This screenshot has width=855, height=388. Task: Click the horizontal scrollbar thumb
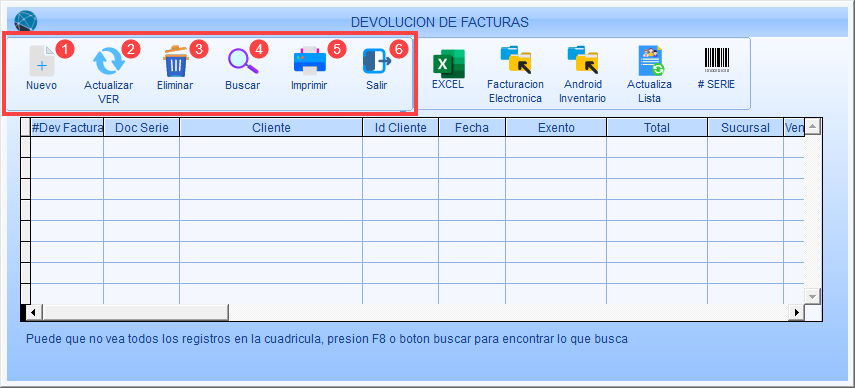(x=135, y=313)
